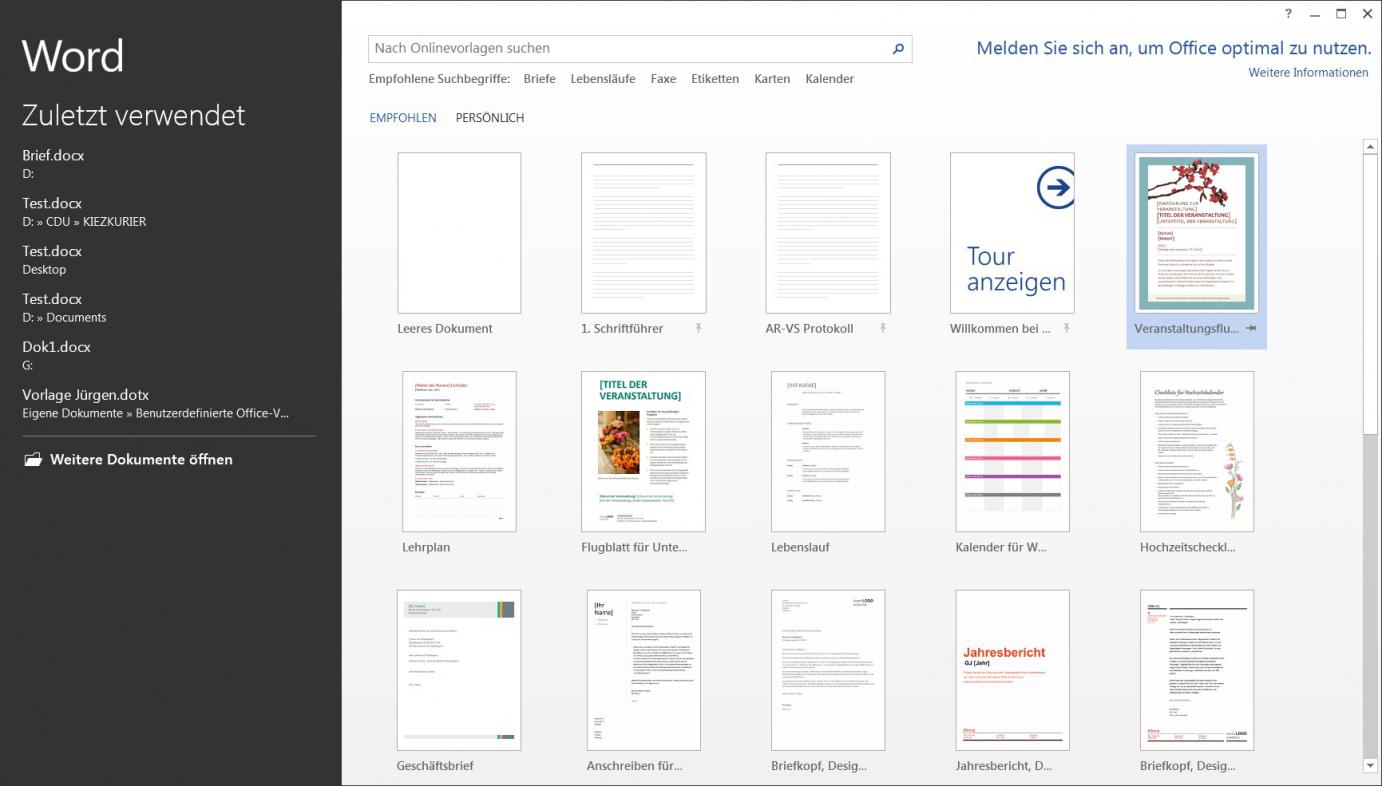1382x786 pixels.
Task: Search for Etiketten templates
Action: [715, 79]
